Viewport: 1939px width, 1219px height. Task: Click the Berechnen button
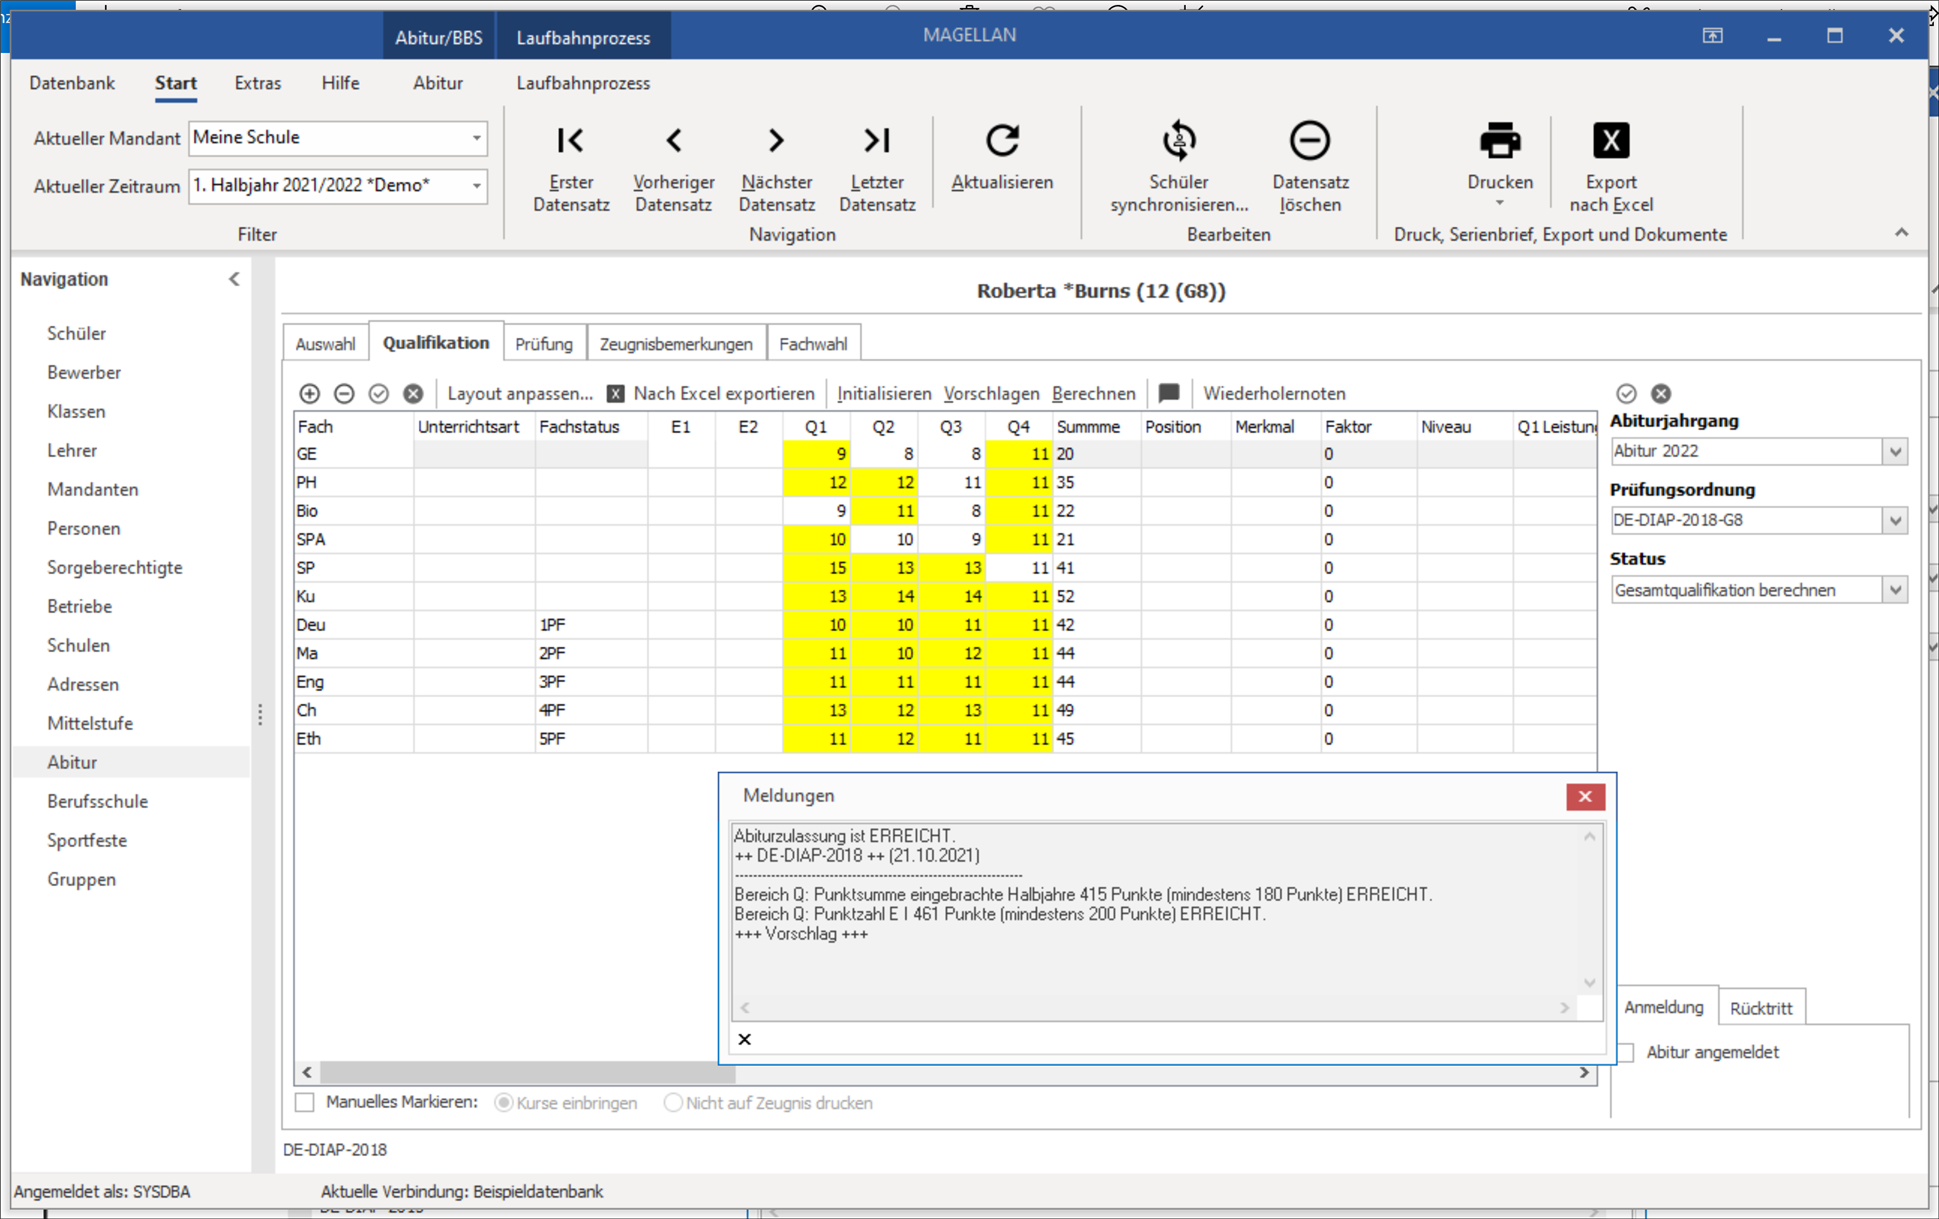pyautogui.click(x=1094, y=394)
